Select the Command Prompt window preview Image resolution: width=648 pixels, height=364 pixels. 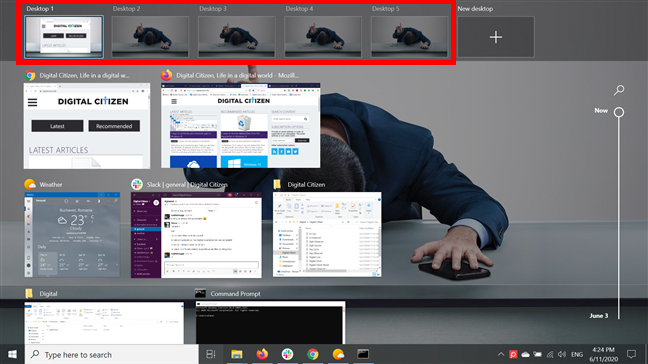click(x=270, y=323)
